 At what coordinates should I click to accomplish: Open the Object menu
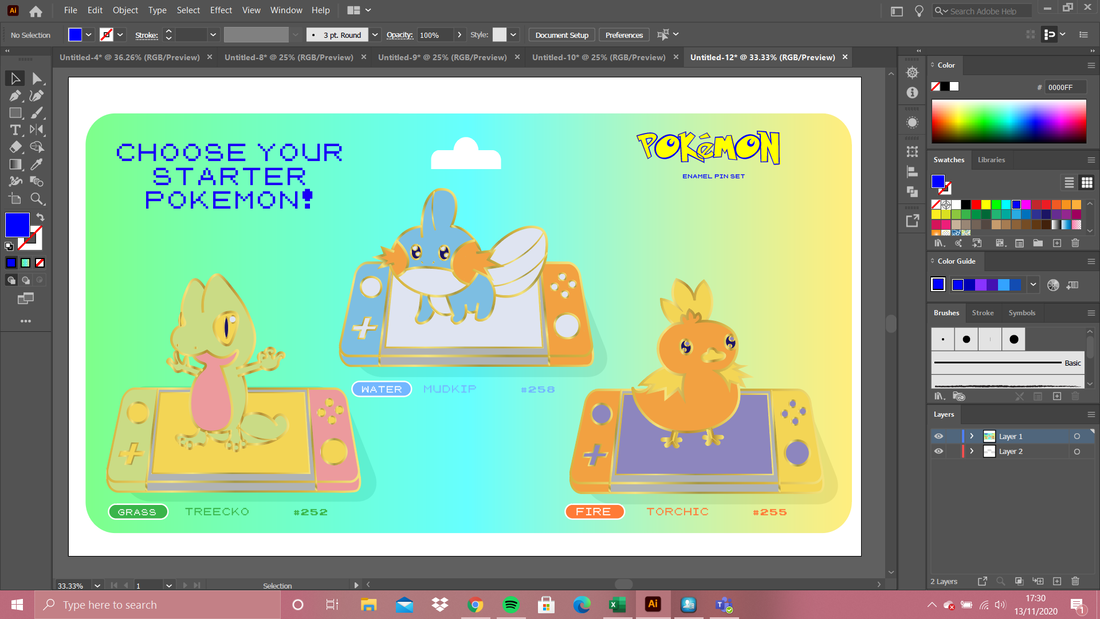[125, 11]
